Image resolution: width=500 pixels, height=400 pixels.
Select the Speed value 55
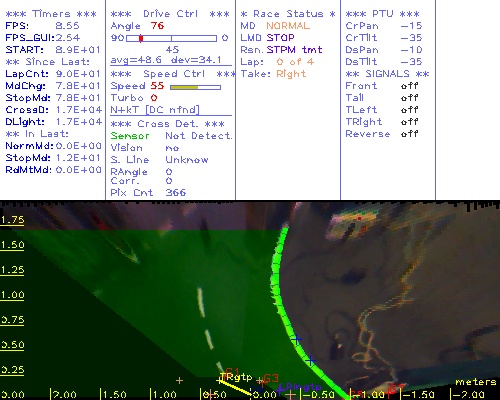(x=157, y=86)
